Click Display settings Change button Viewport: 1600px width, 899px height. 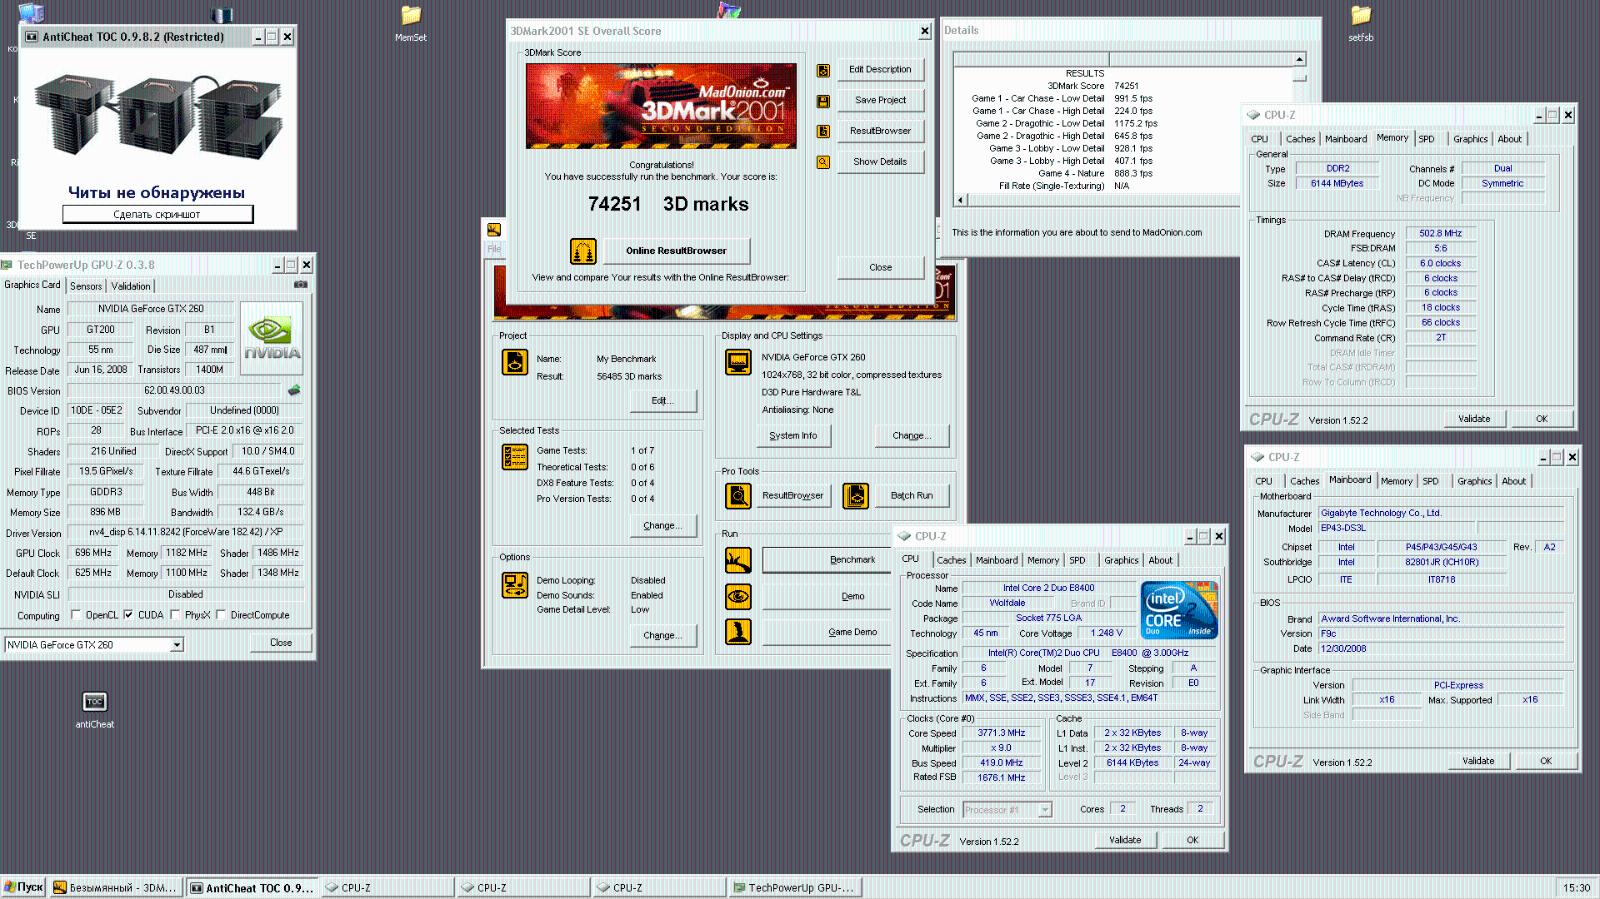tap(911, 436)
